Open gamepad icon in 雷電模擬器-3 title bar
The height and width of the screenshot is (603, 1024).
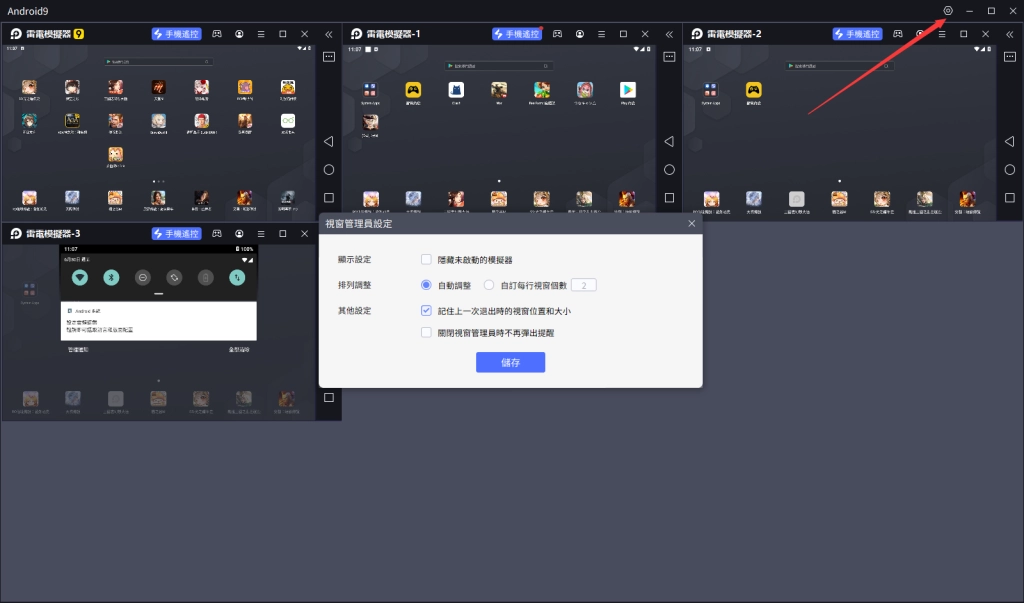[x=217, y=234]
